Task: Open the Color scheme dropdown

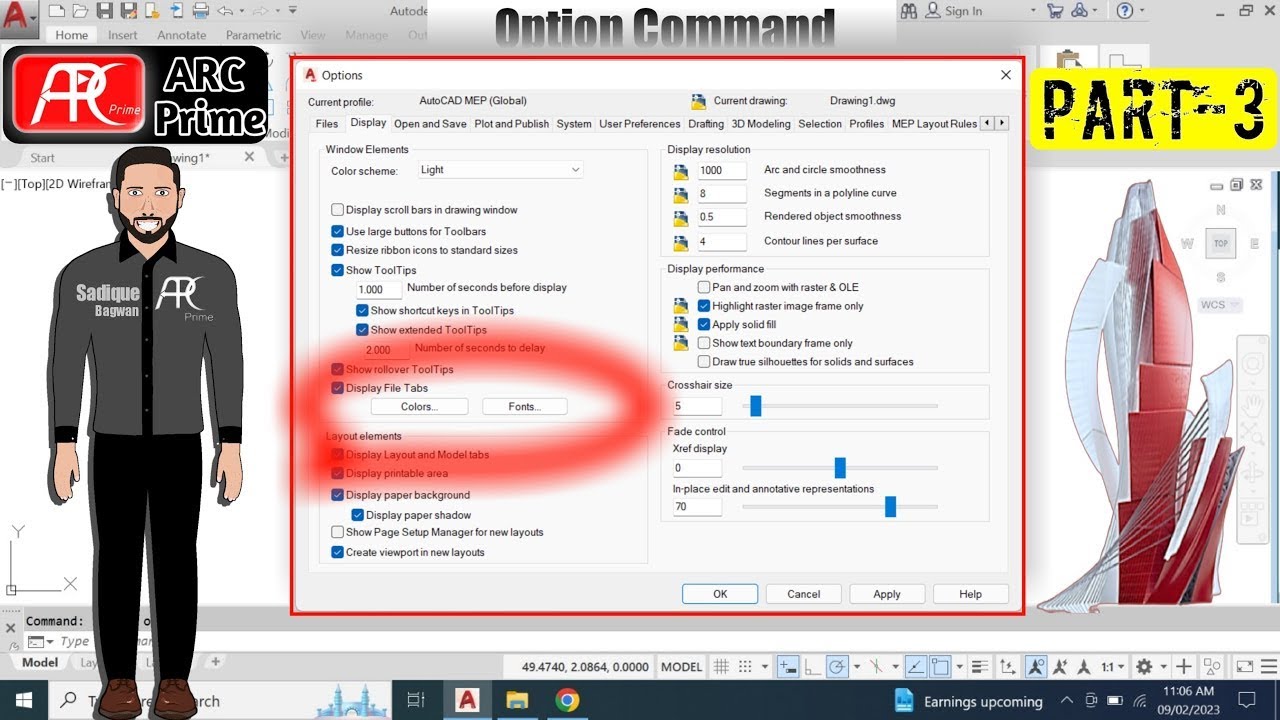Action: point(500,170)
